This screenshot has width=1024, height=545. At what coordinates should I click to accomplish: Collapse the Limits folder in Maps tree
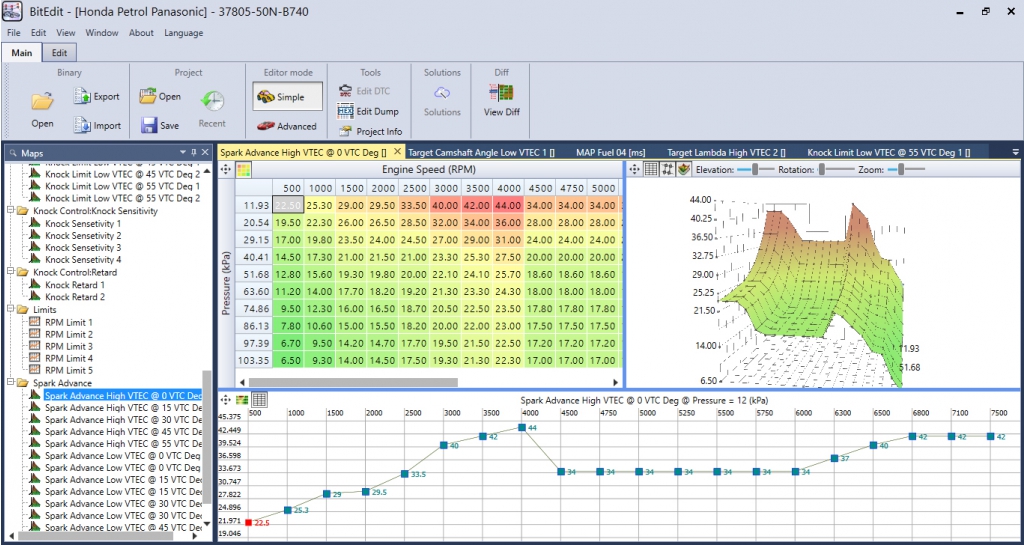tap(10, 310)
